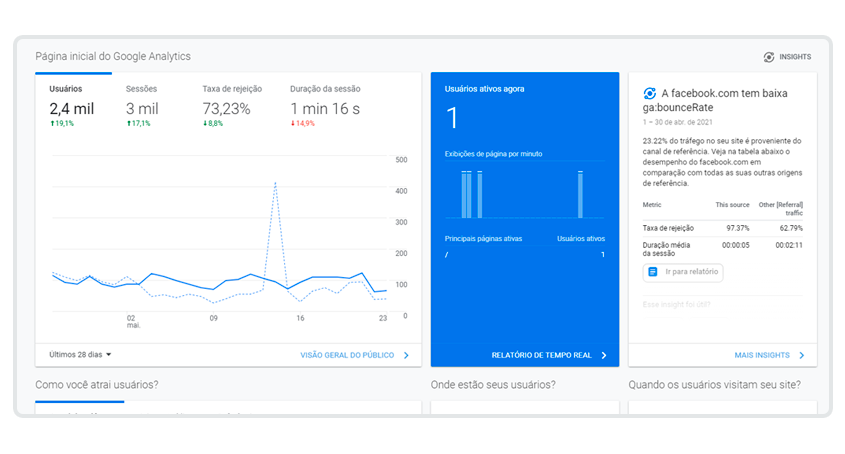845x454 pixels.
Task: Click the 00:00:05 session duration cell
Action: point(736,245)
